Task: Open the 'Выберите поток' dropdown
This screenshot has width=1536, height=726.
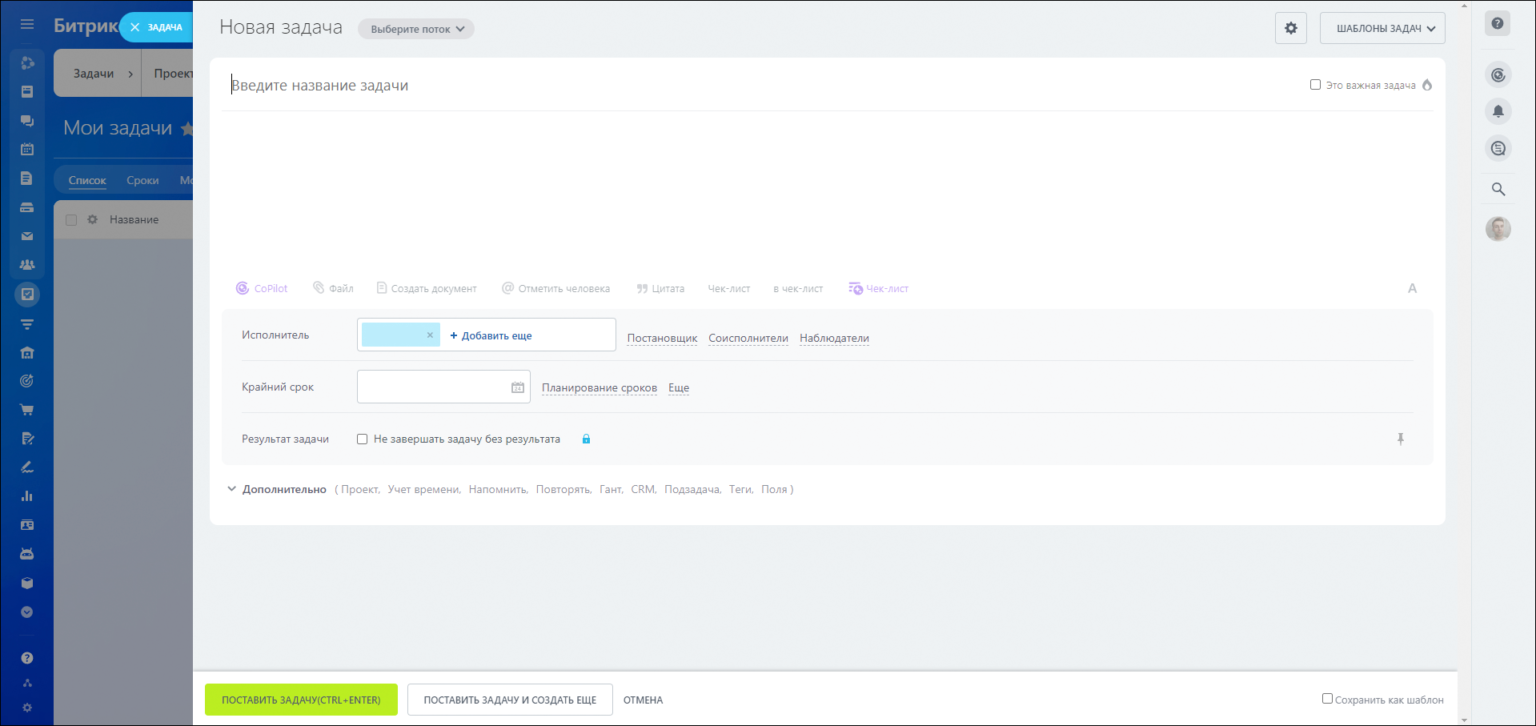Action: tap(416, 29)
